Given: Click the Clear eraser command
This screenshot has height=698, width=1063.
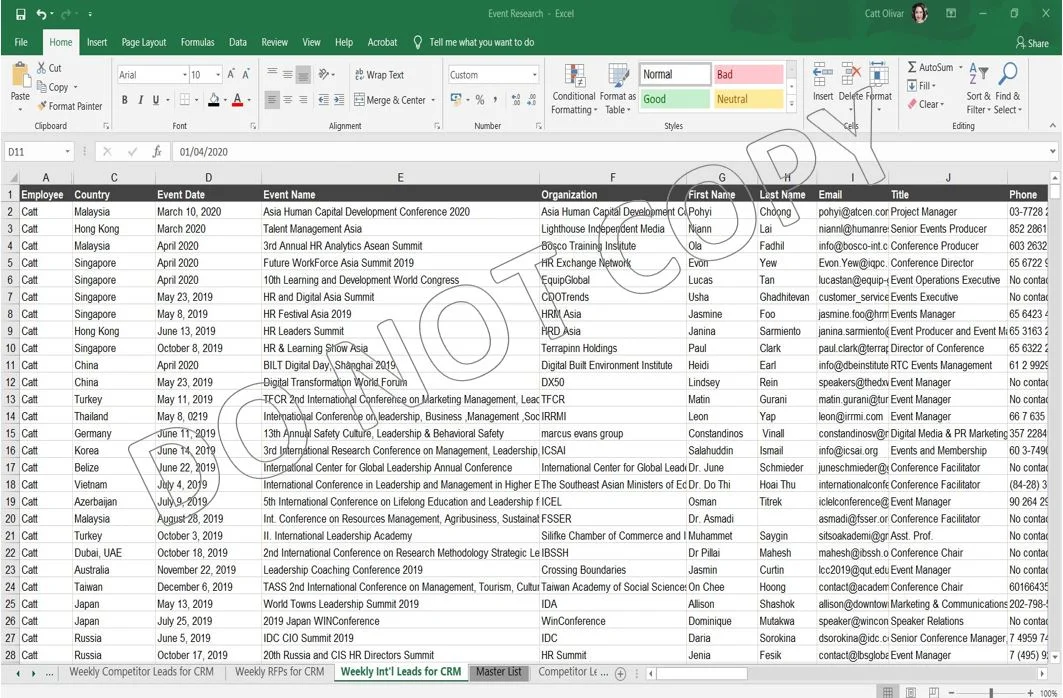Looking at the screenshot, I should tap(925, 104).
